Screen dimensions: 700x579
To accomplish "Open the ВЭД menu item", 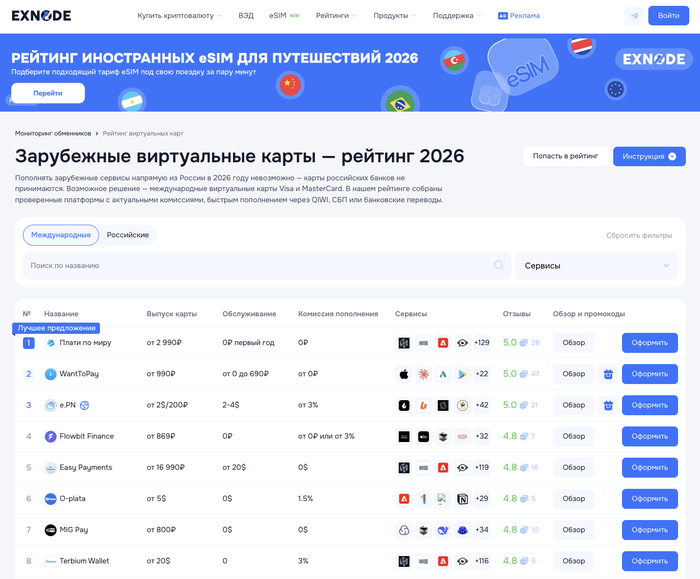I will (x=246, y=16).
